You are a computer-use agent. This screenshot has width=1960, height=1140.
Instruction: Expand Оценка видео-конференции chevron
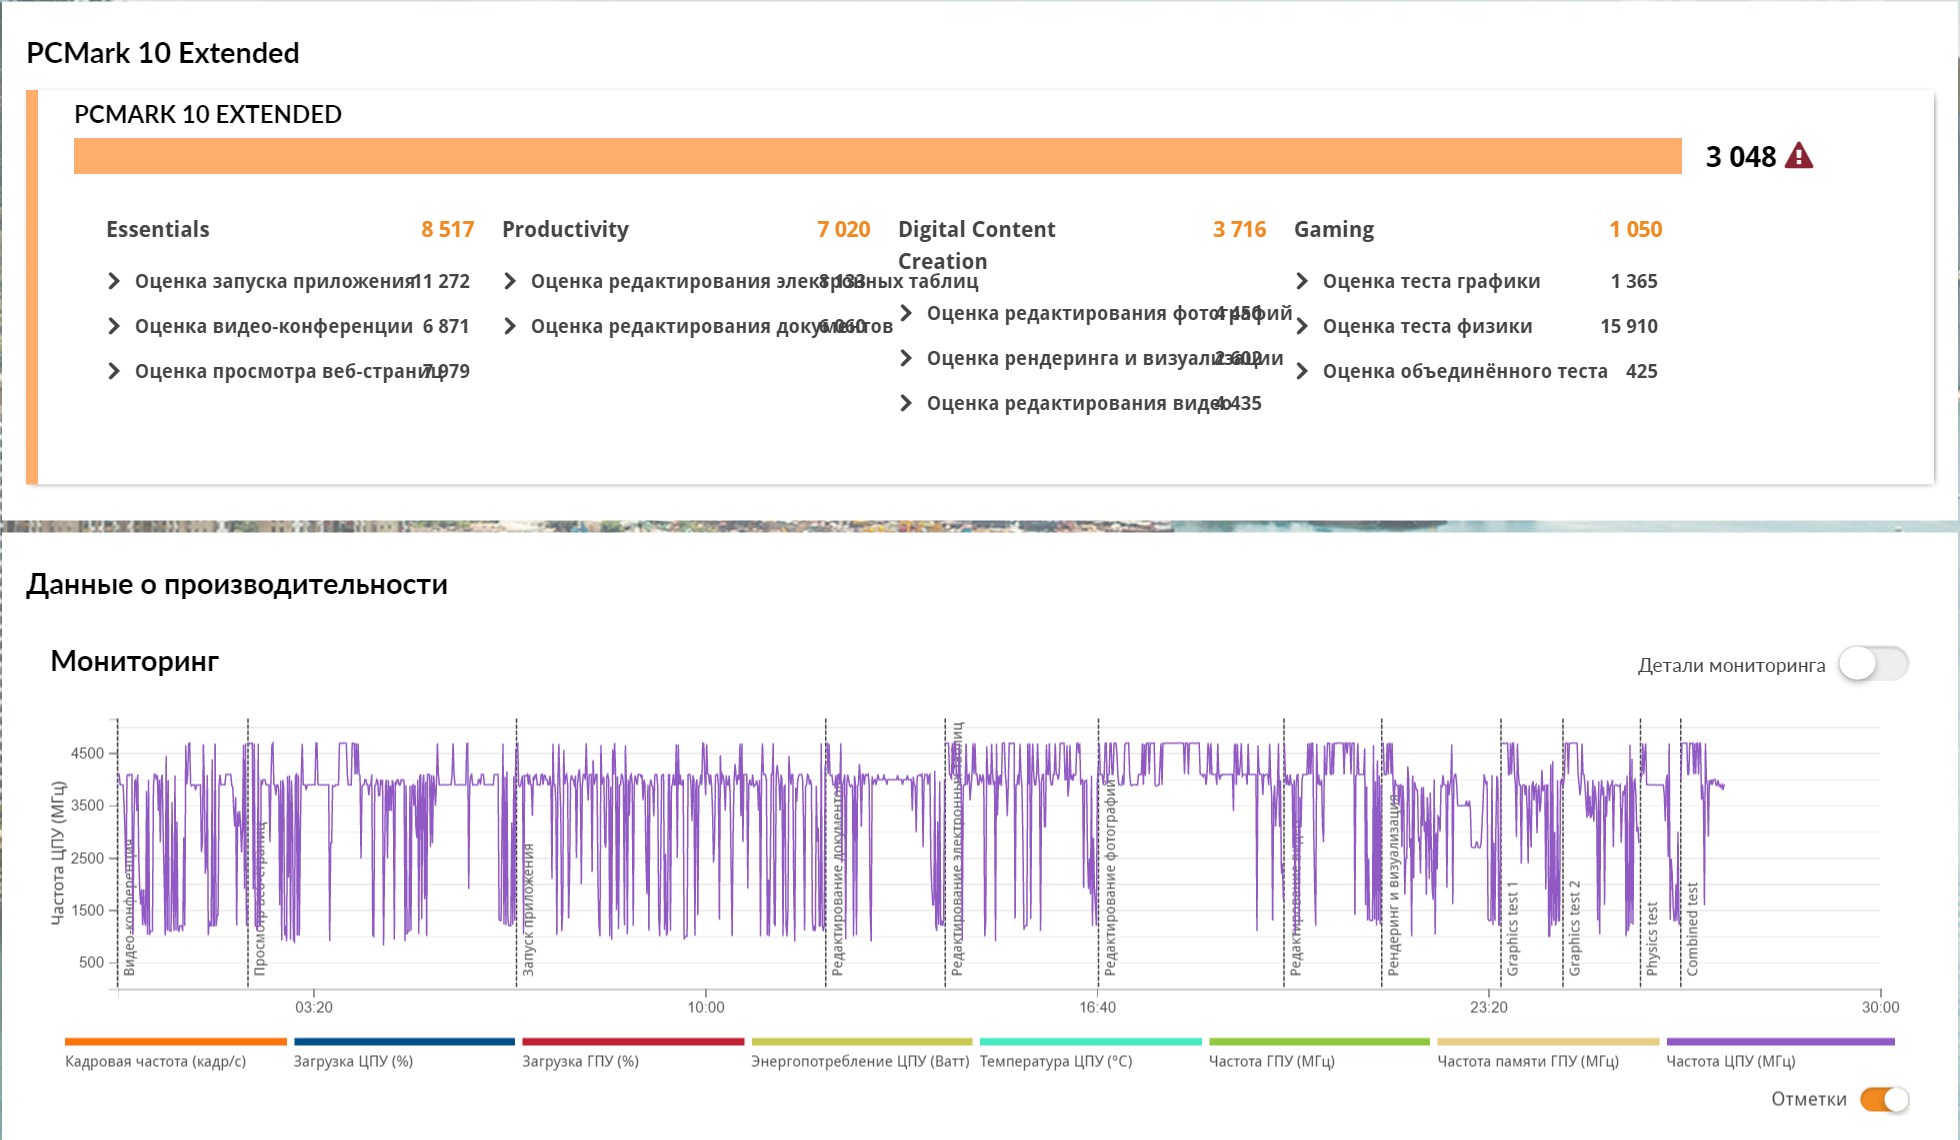pyautogui.click(x=114, y=326)
